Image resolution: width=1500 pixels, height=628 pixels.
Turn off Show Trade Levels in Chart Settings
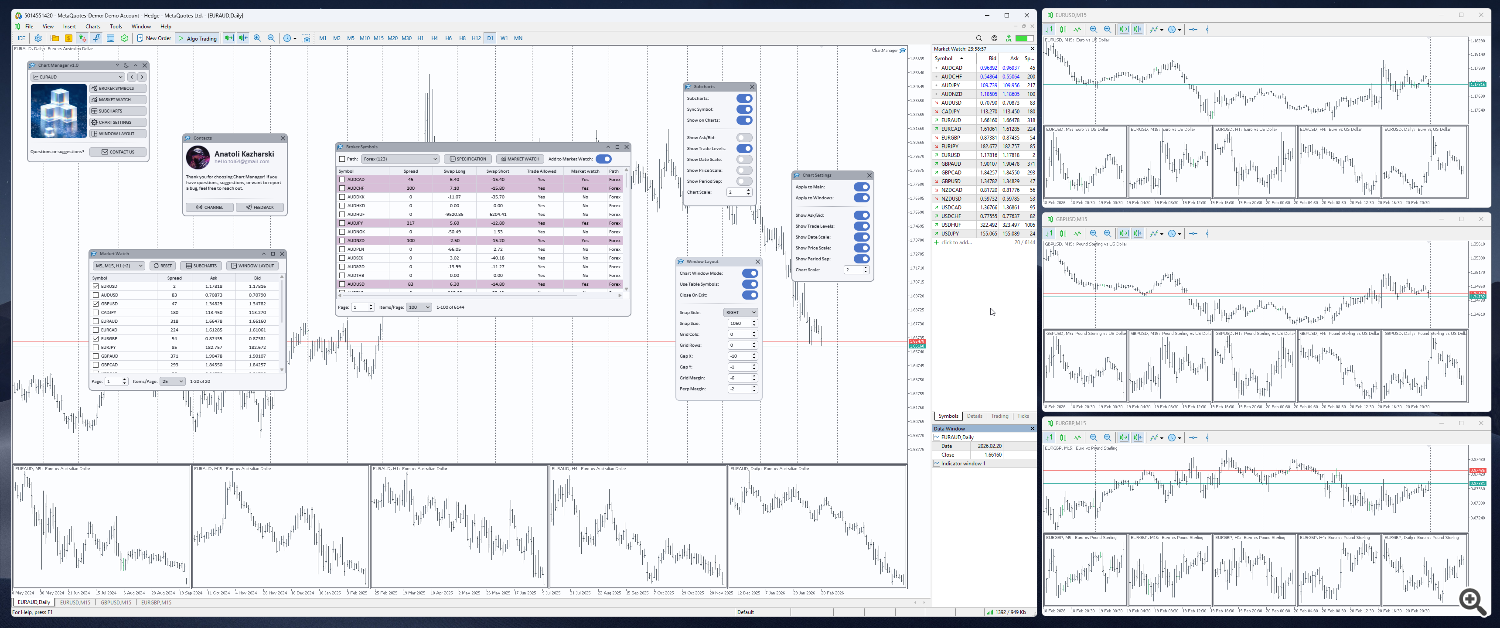click(x=861, y=227)
